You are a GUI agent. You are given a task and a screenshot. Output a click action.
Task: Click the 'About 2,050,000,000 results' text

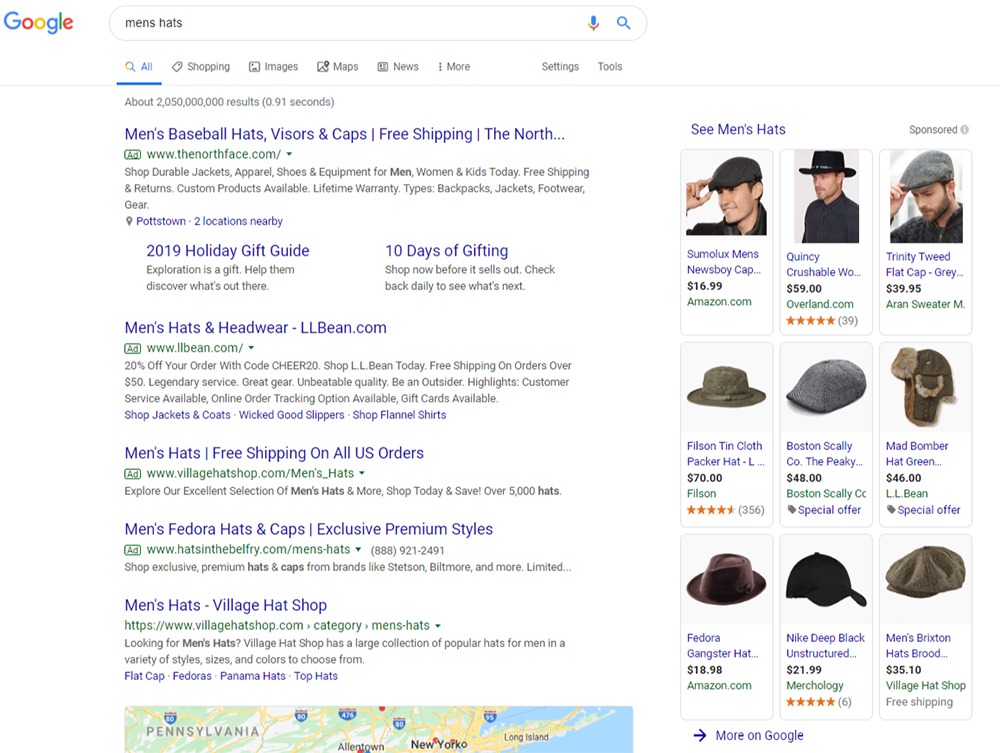(x=229, y=102)
